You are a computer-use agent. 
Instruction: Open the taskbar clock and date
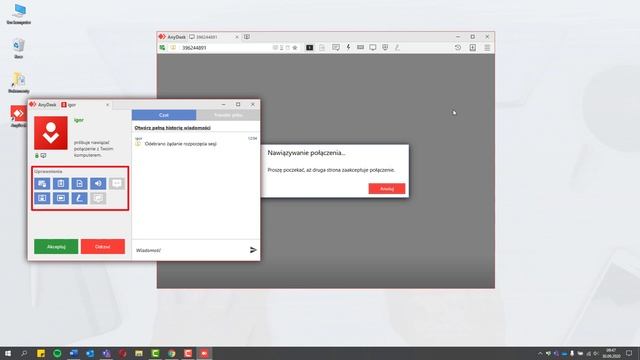pyautogui.click(x=611, y=353)
